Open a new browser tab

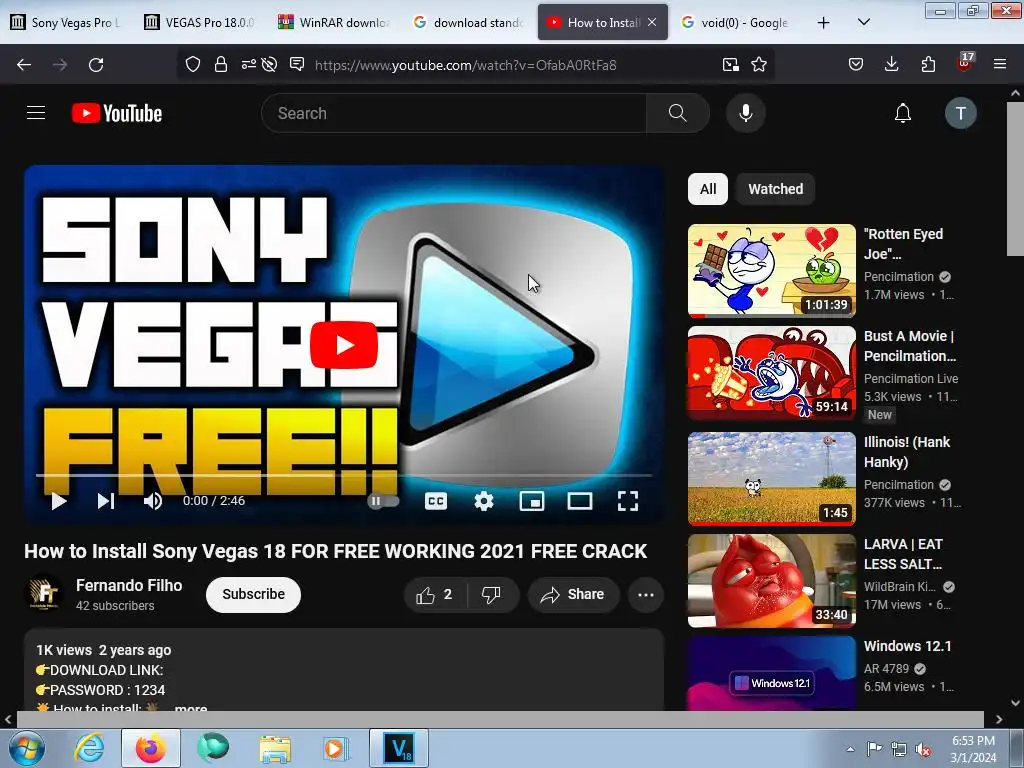point(824,22)
